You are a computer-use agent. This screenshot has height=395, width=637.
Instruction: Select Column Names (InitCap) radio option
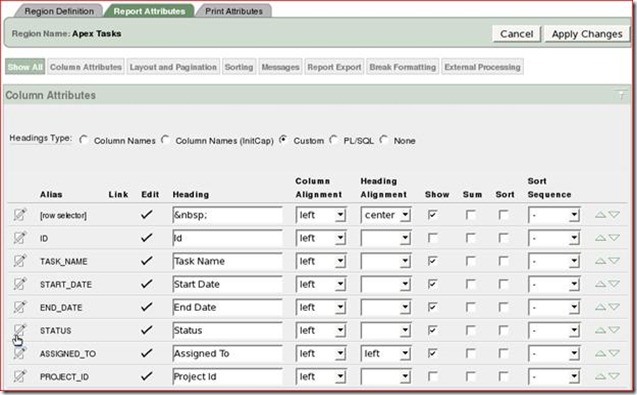(x=165, y=140)
